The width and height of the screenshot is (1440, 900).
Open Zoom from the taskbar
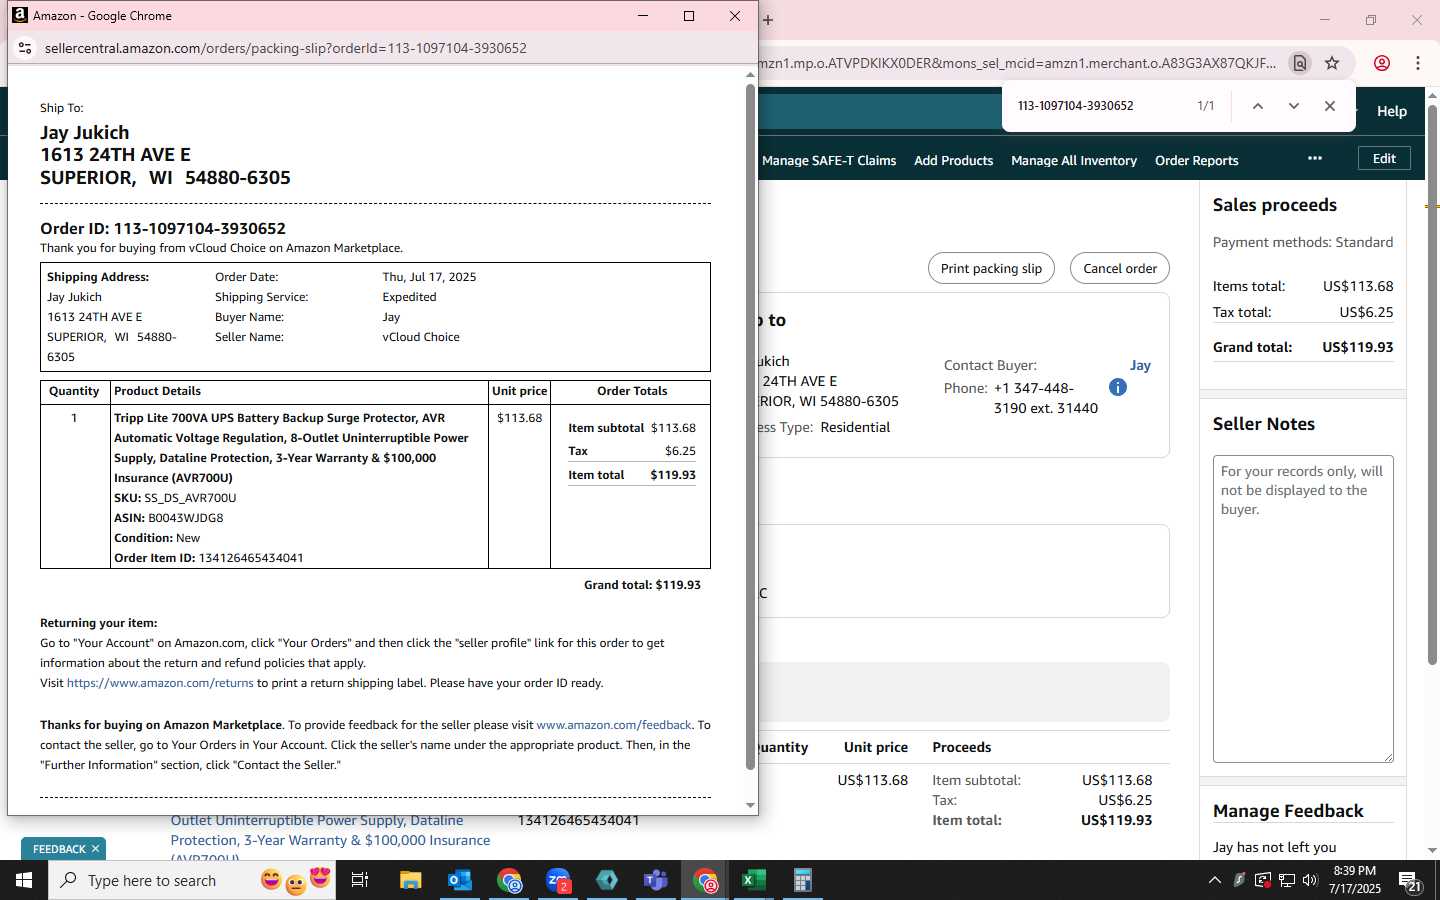coord(558,880)
